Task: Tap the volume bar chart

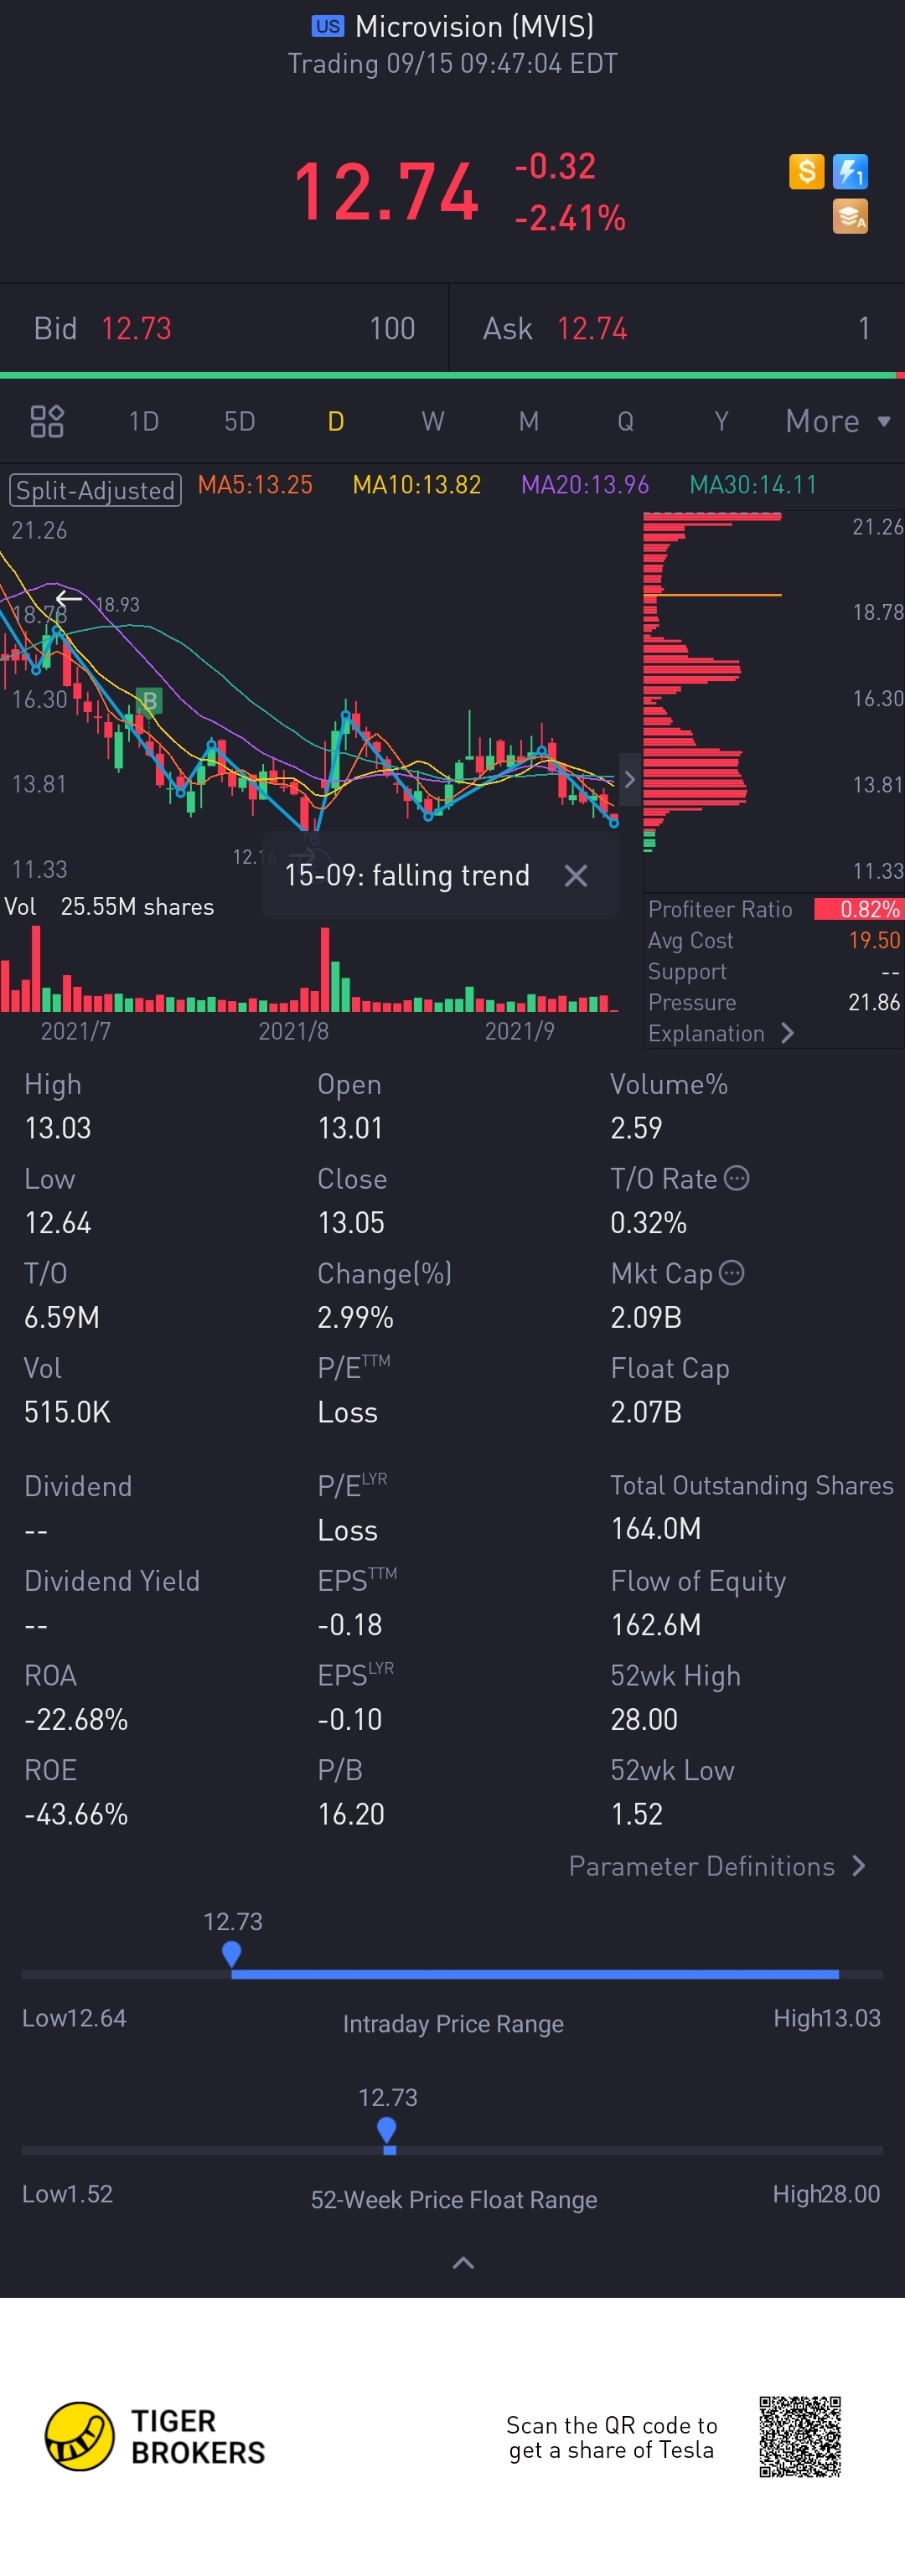Action: click(310, 968)
